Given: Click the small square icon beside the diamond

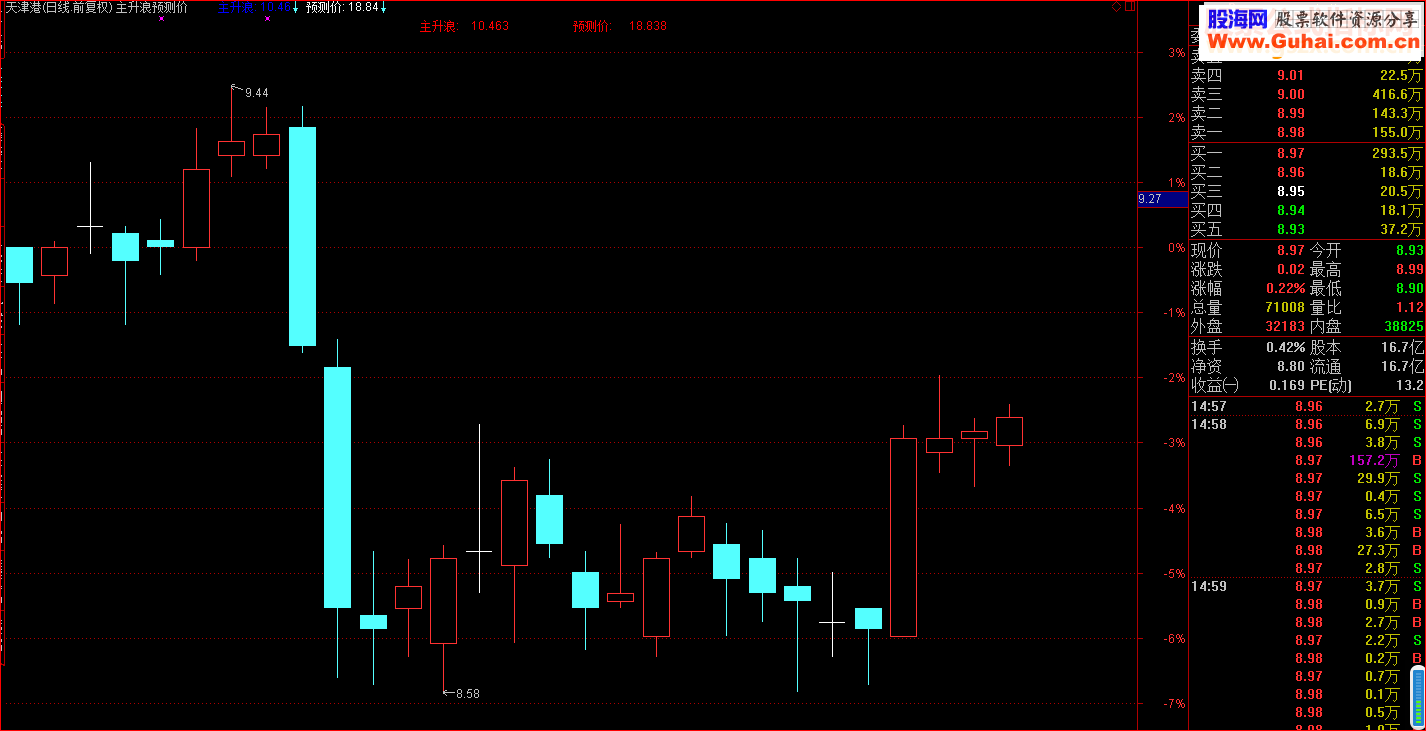Looking at the screenshot, I should [1130, 7].
